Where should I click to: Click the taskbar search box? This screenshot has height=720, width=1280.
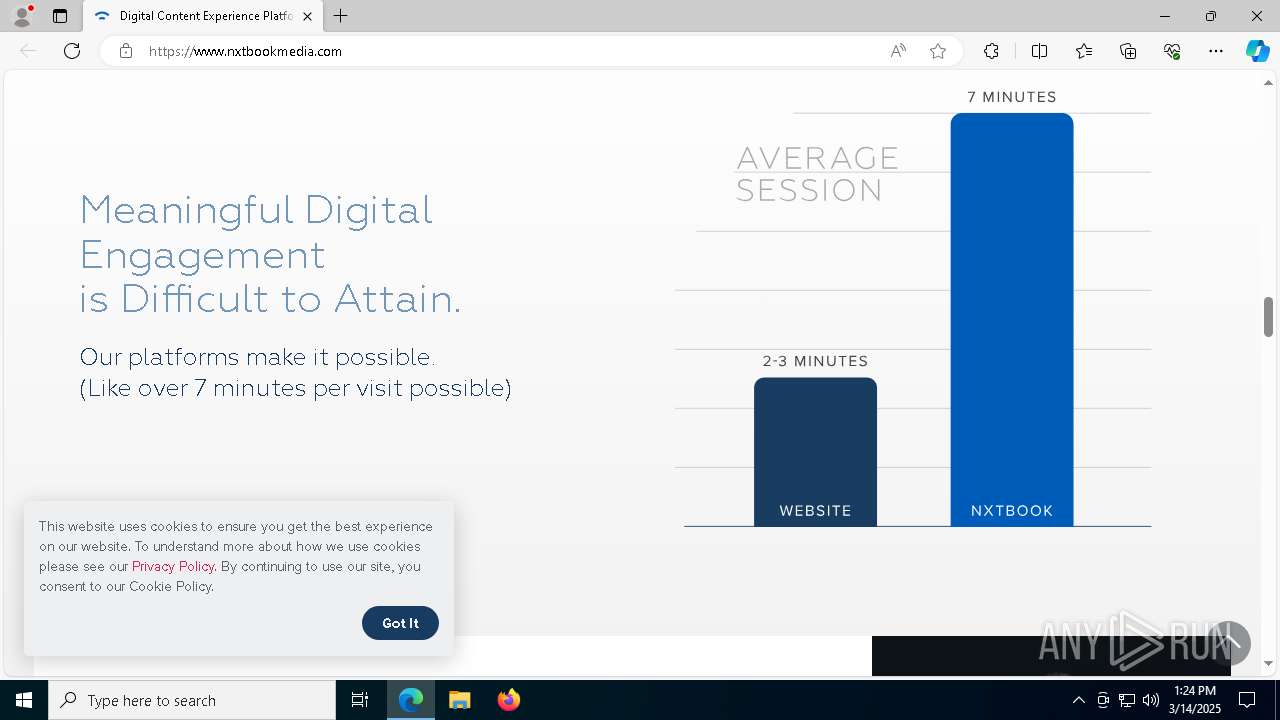[x=192, y=700]
